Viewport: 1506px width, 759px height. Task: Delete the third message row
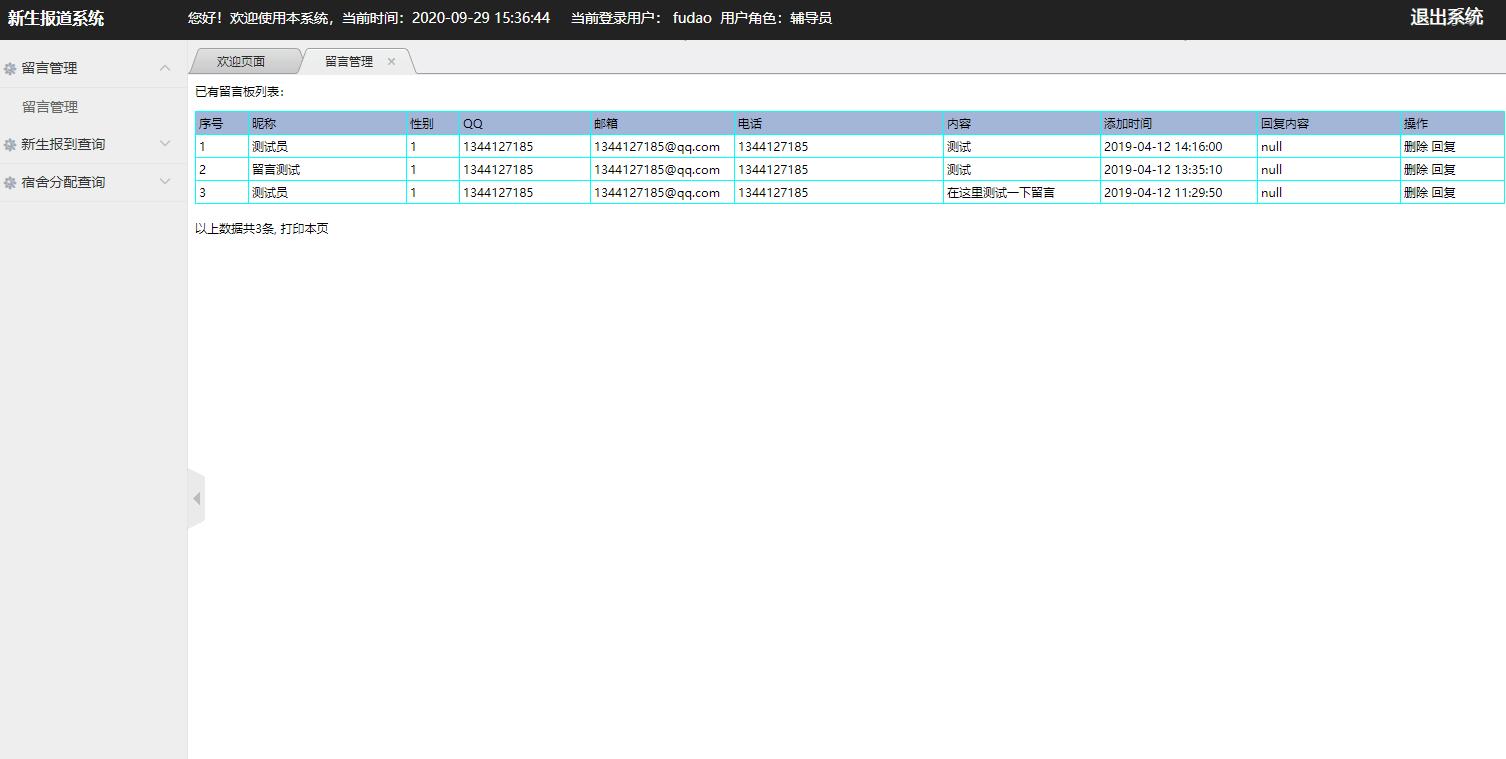pos(1415,193)
